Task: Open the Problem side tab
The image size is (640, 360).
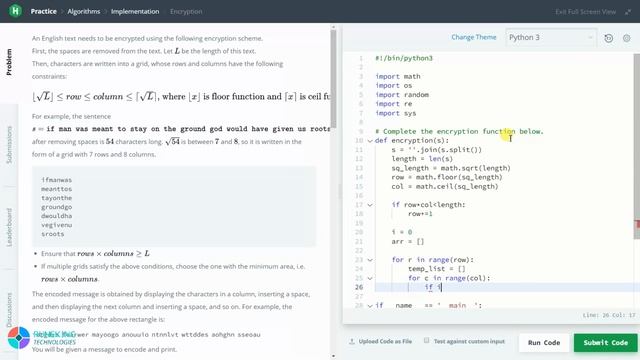Action: click(x=9, y=62)
